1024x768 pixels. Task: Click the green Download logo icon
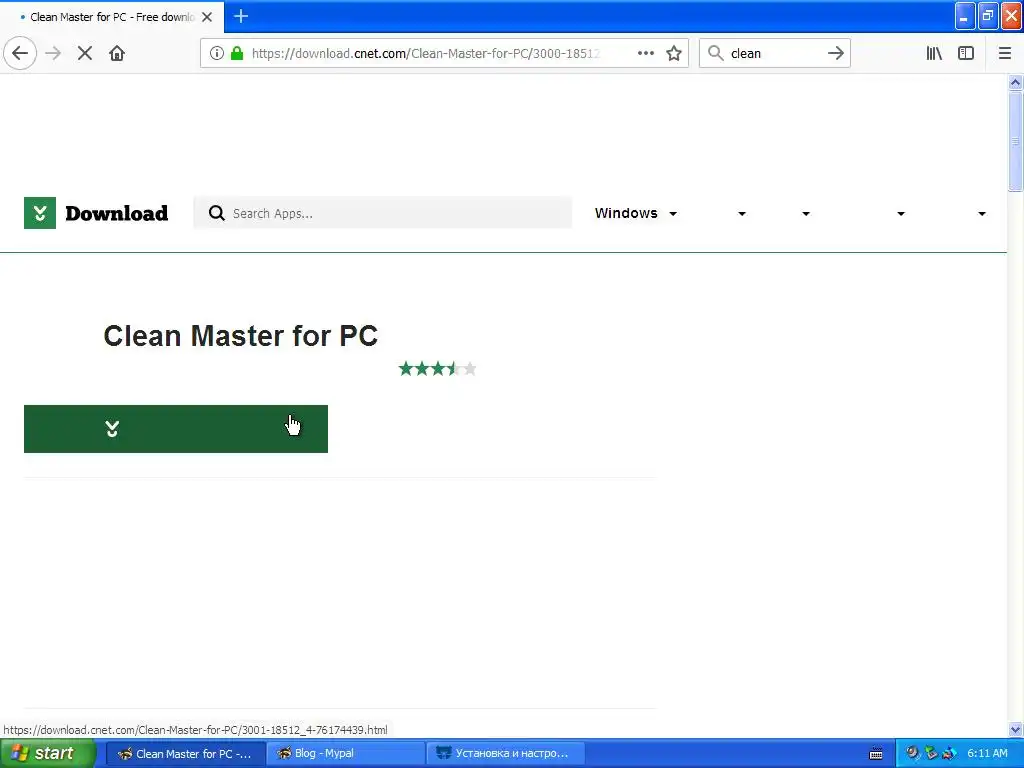[40, 213]
